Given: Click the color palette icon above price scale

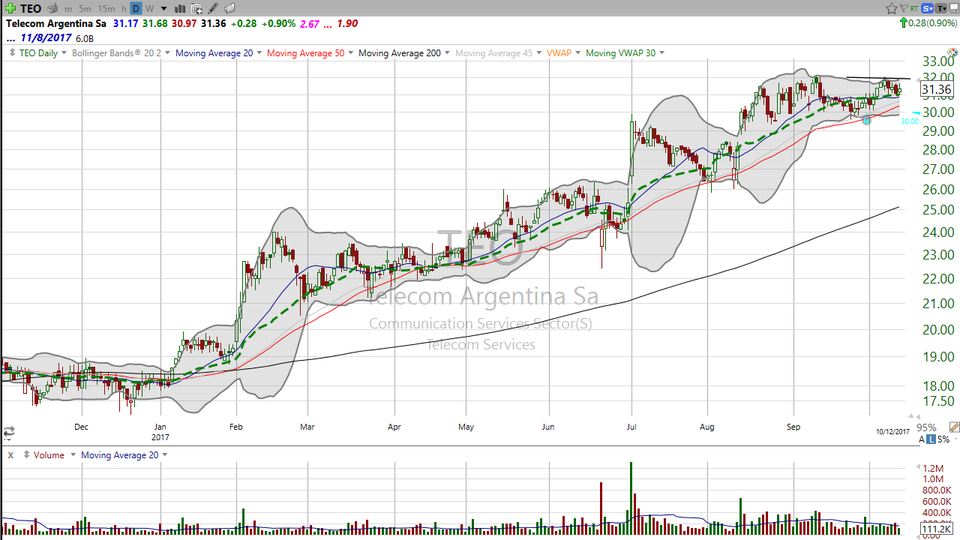Looking at the screenshot, I should pos(952,53).
